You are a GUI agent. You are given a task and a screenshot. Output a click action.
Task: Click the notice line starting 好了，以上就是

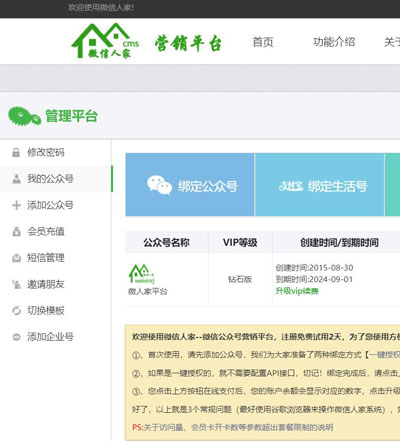pyautogui.click(x=266, y=409)
